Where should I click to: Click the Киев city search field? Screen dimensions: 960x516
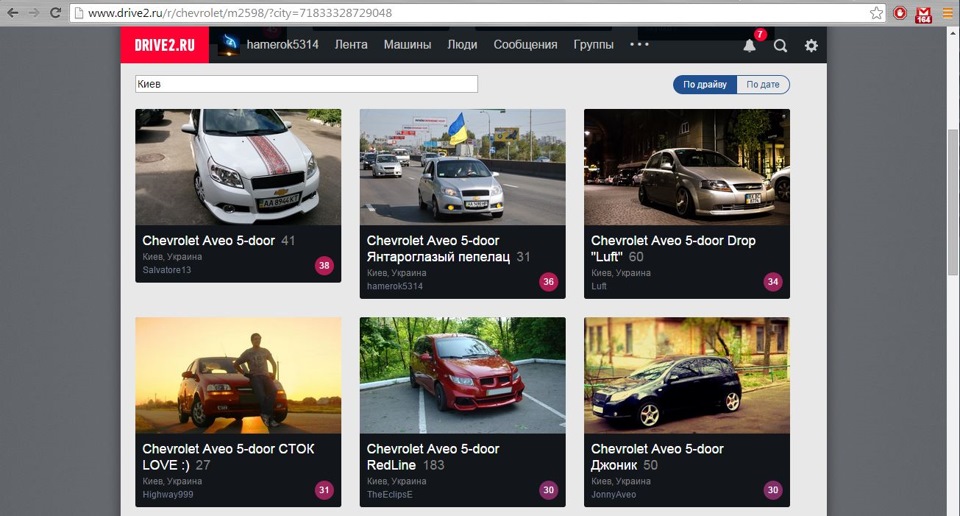pos(306,84)
